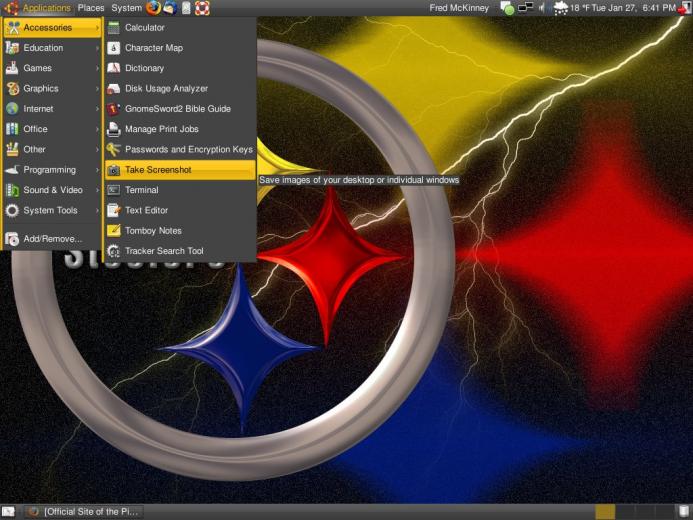This screenshot has height=520, width=693.
Task: Open Thunderbird mail icon in panel
Action: (170, 8)
